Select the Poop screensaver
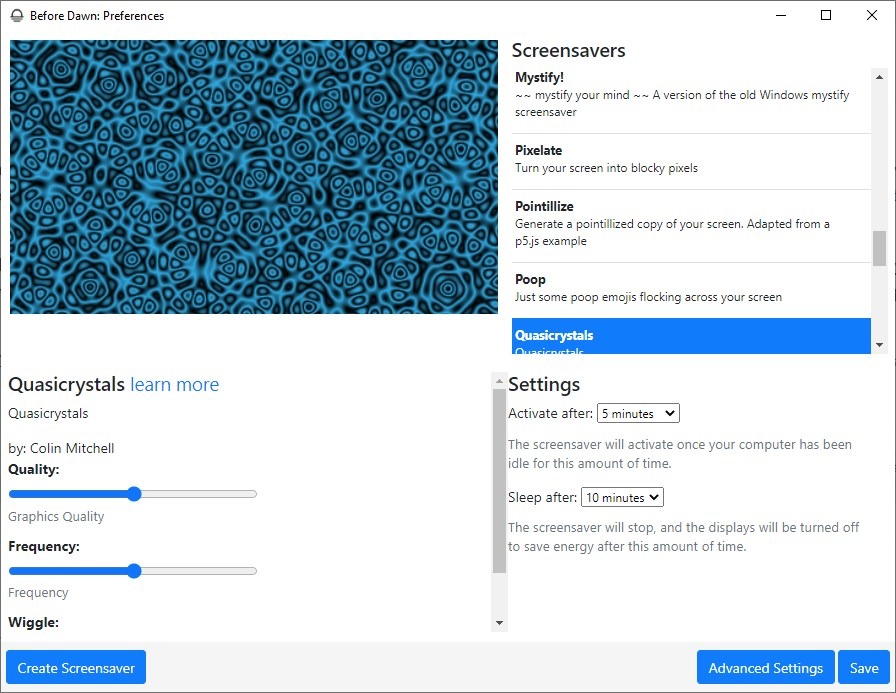The width and height of the screenshot is (896, 693). pyautogui.click(x=691, y=290)
